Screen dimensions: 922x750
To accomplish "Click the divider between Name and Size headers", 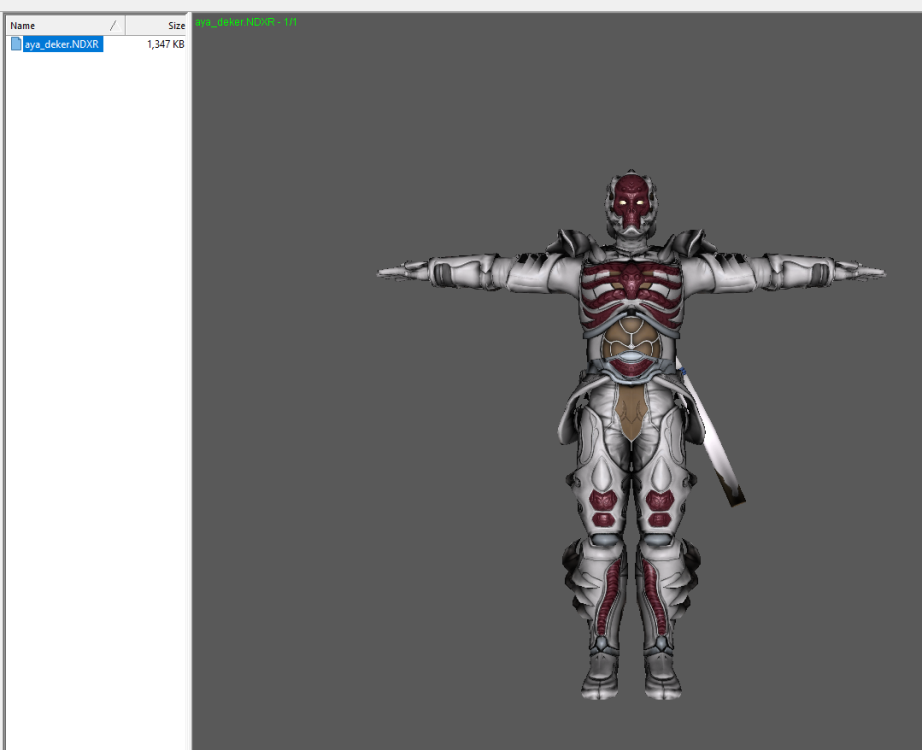I will coord(126,25).
